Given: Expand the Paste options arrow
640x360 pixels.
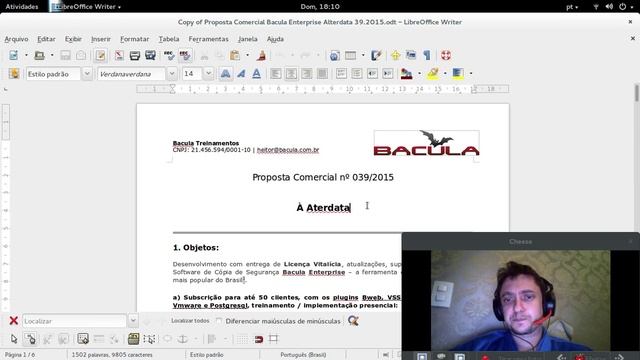Looking at the screenshot, I should point(247,55).
